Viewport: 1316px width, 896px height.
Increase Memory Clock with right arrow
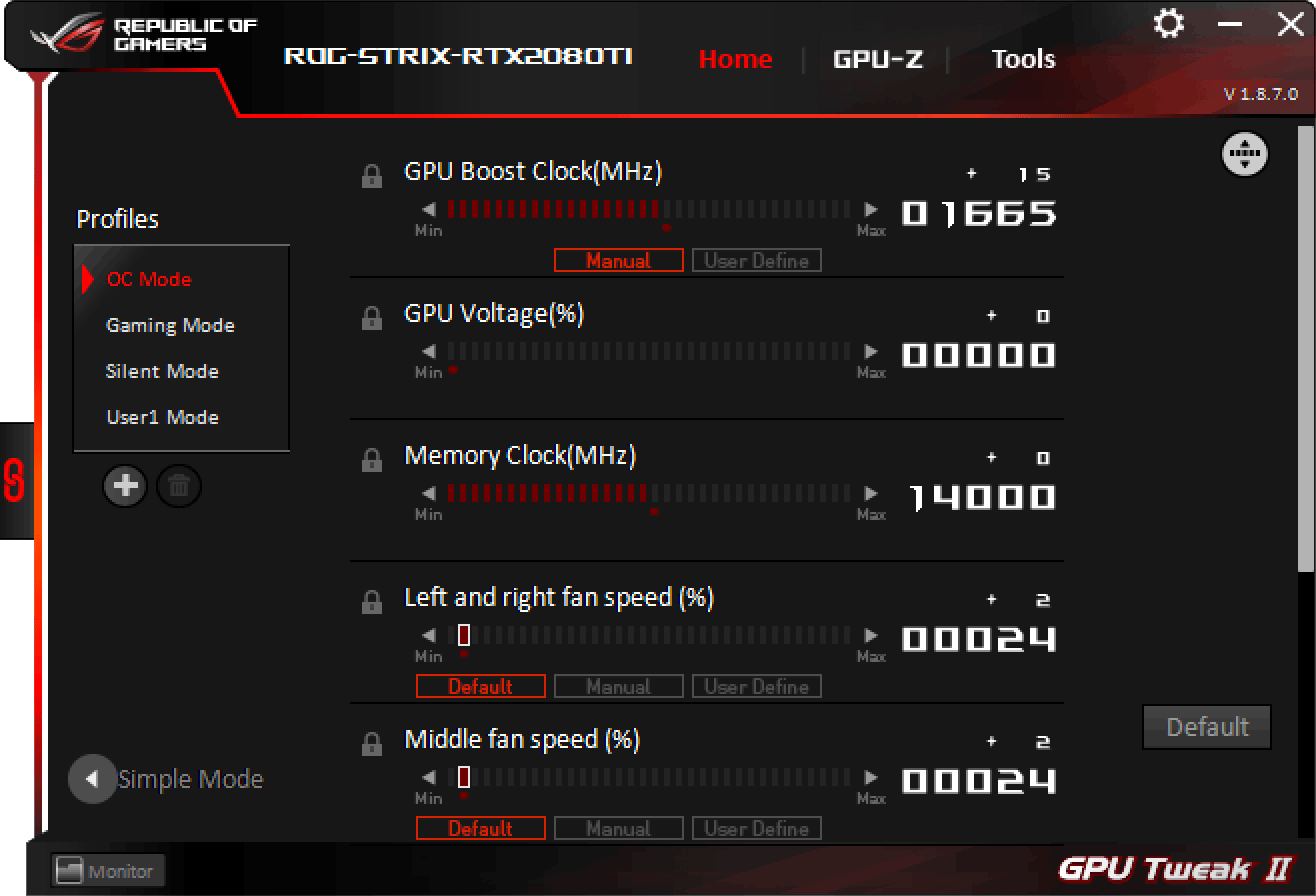[x=871, y=494]
